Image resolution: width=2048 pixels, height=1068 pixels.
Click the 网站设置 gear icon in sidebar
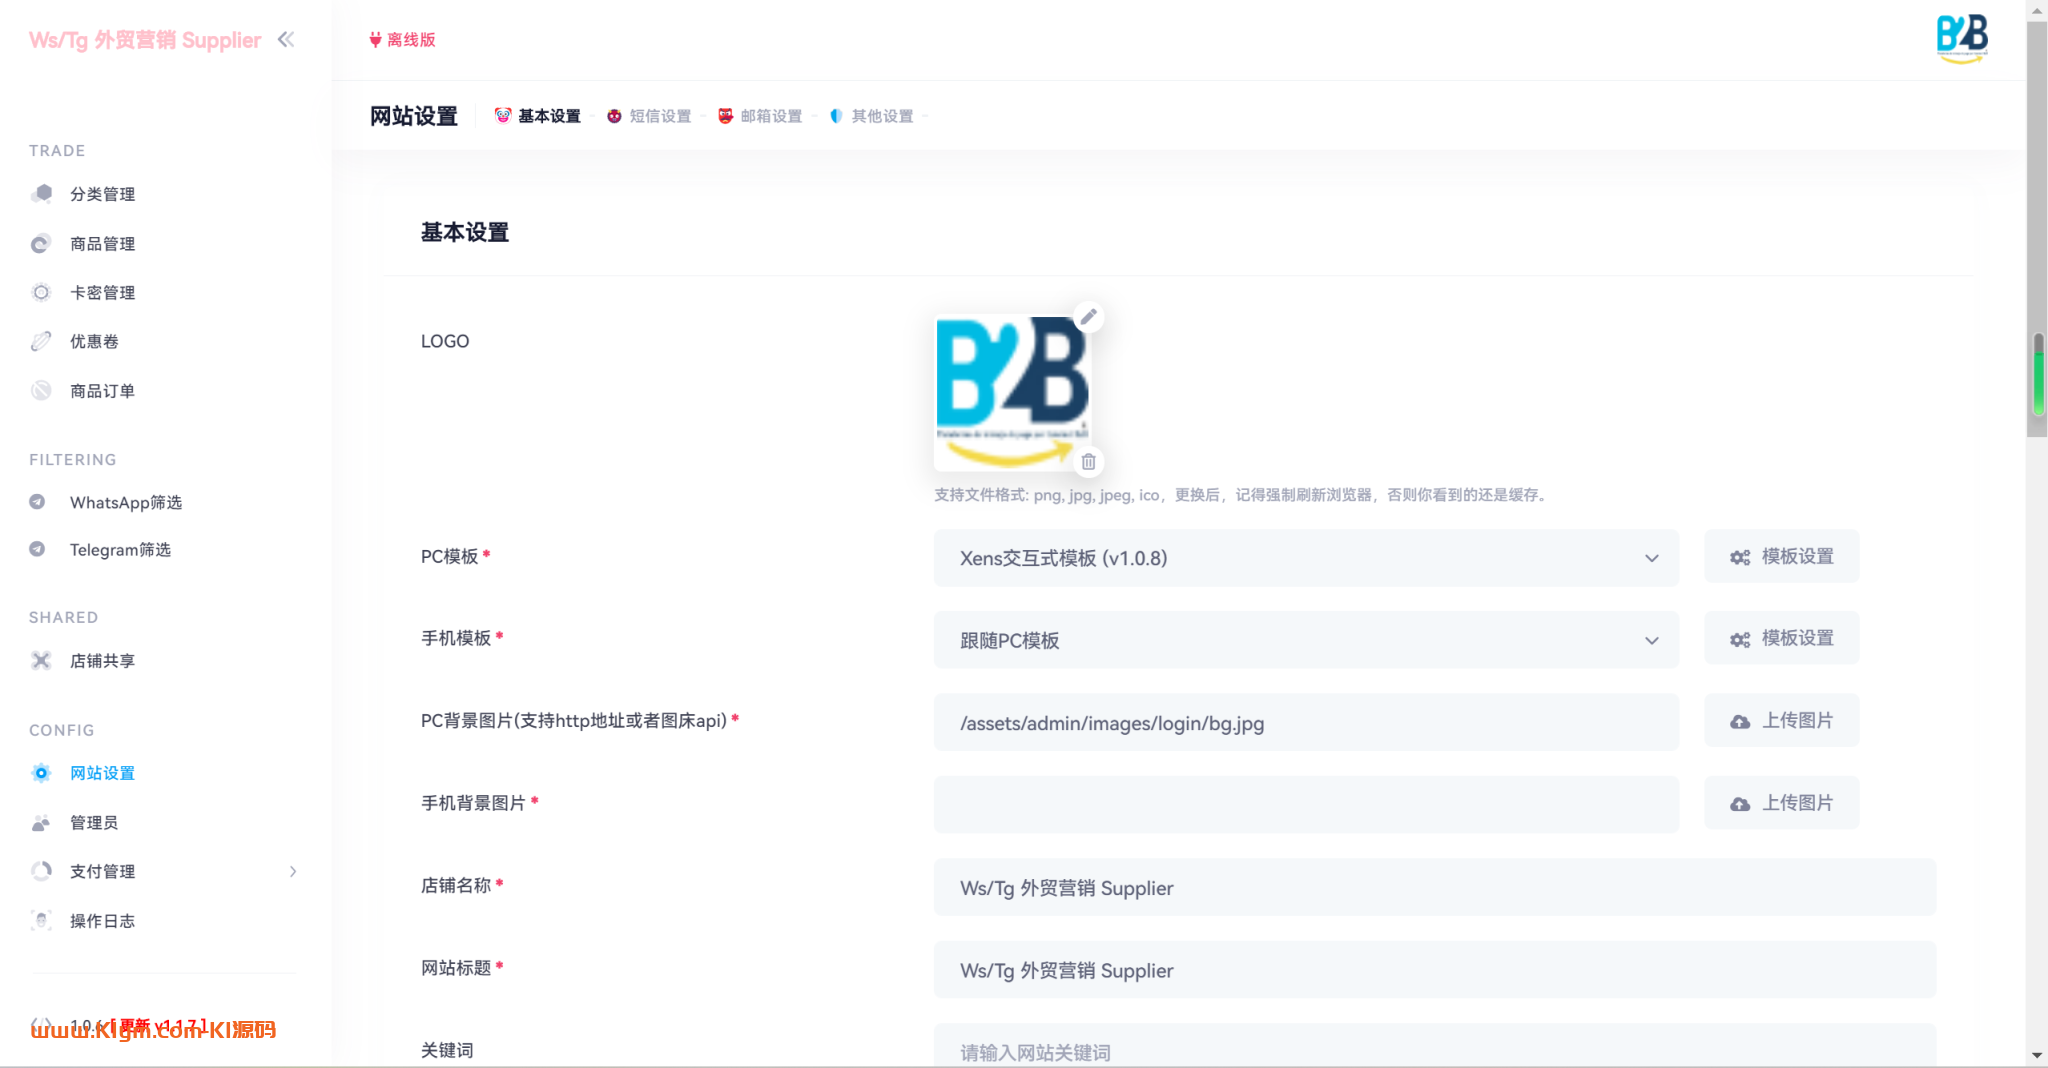[41, 773]
